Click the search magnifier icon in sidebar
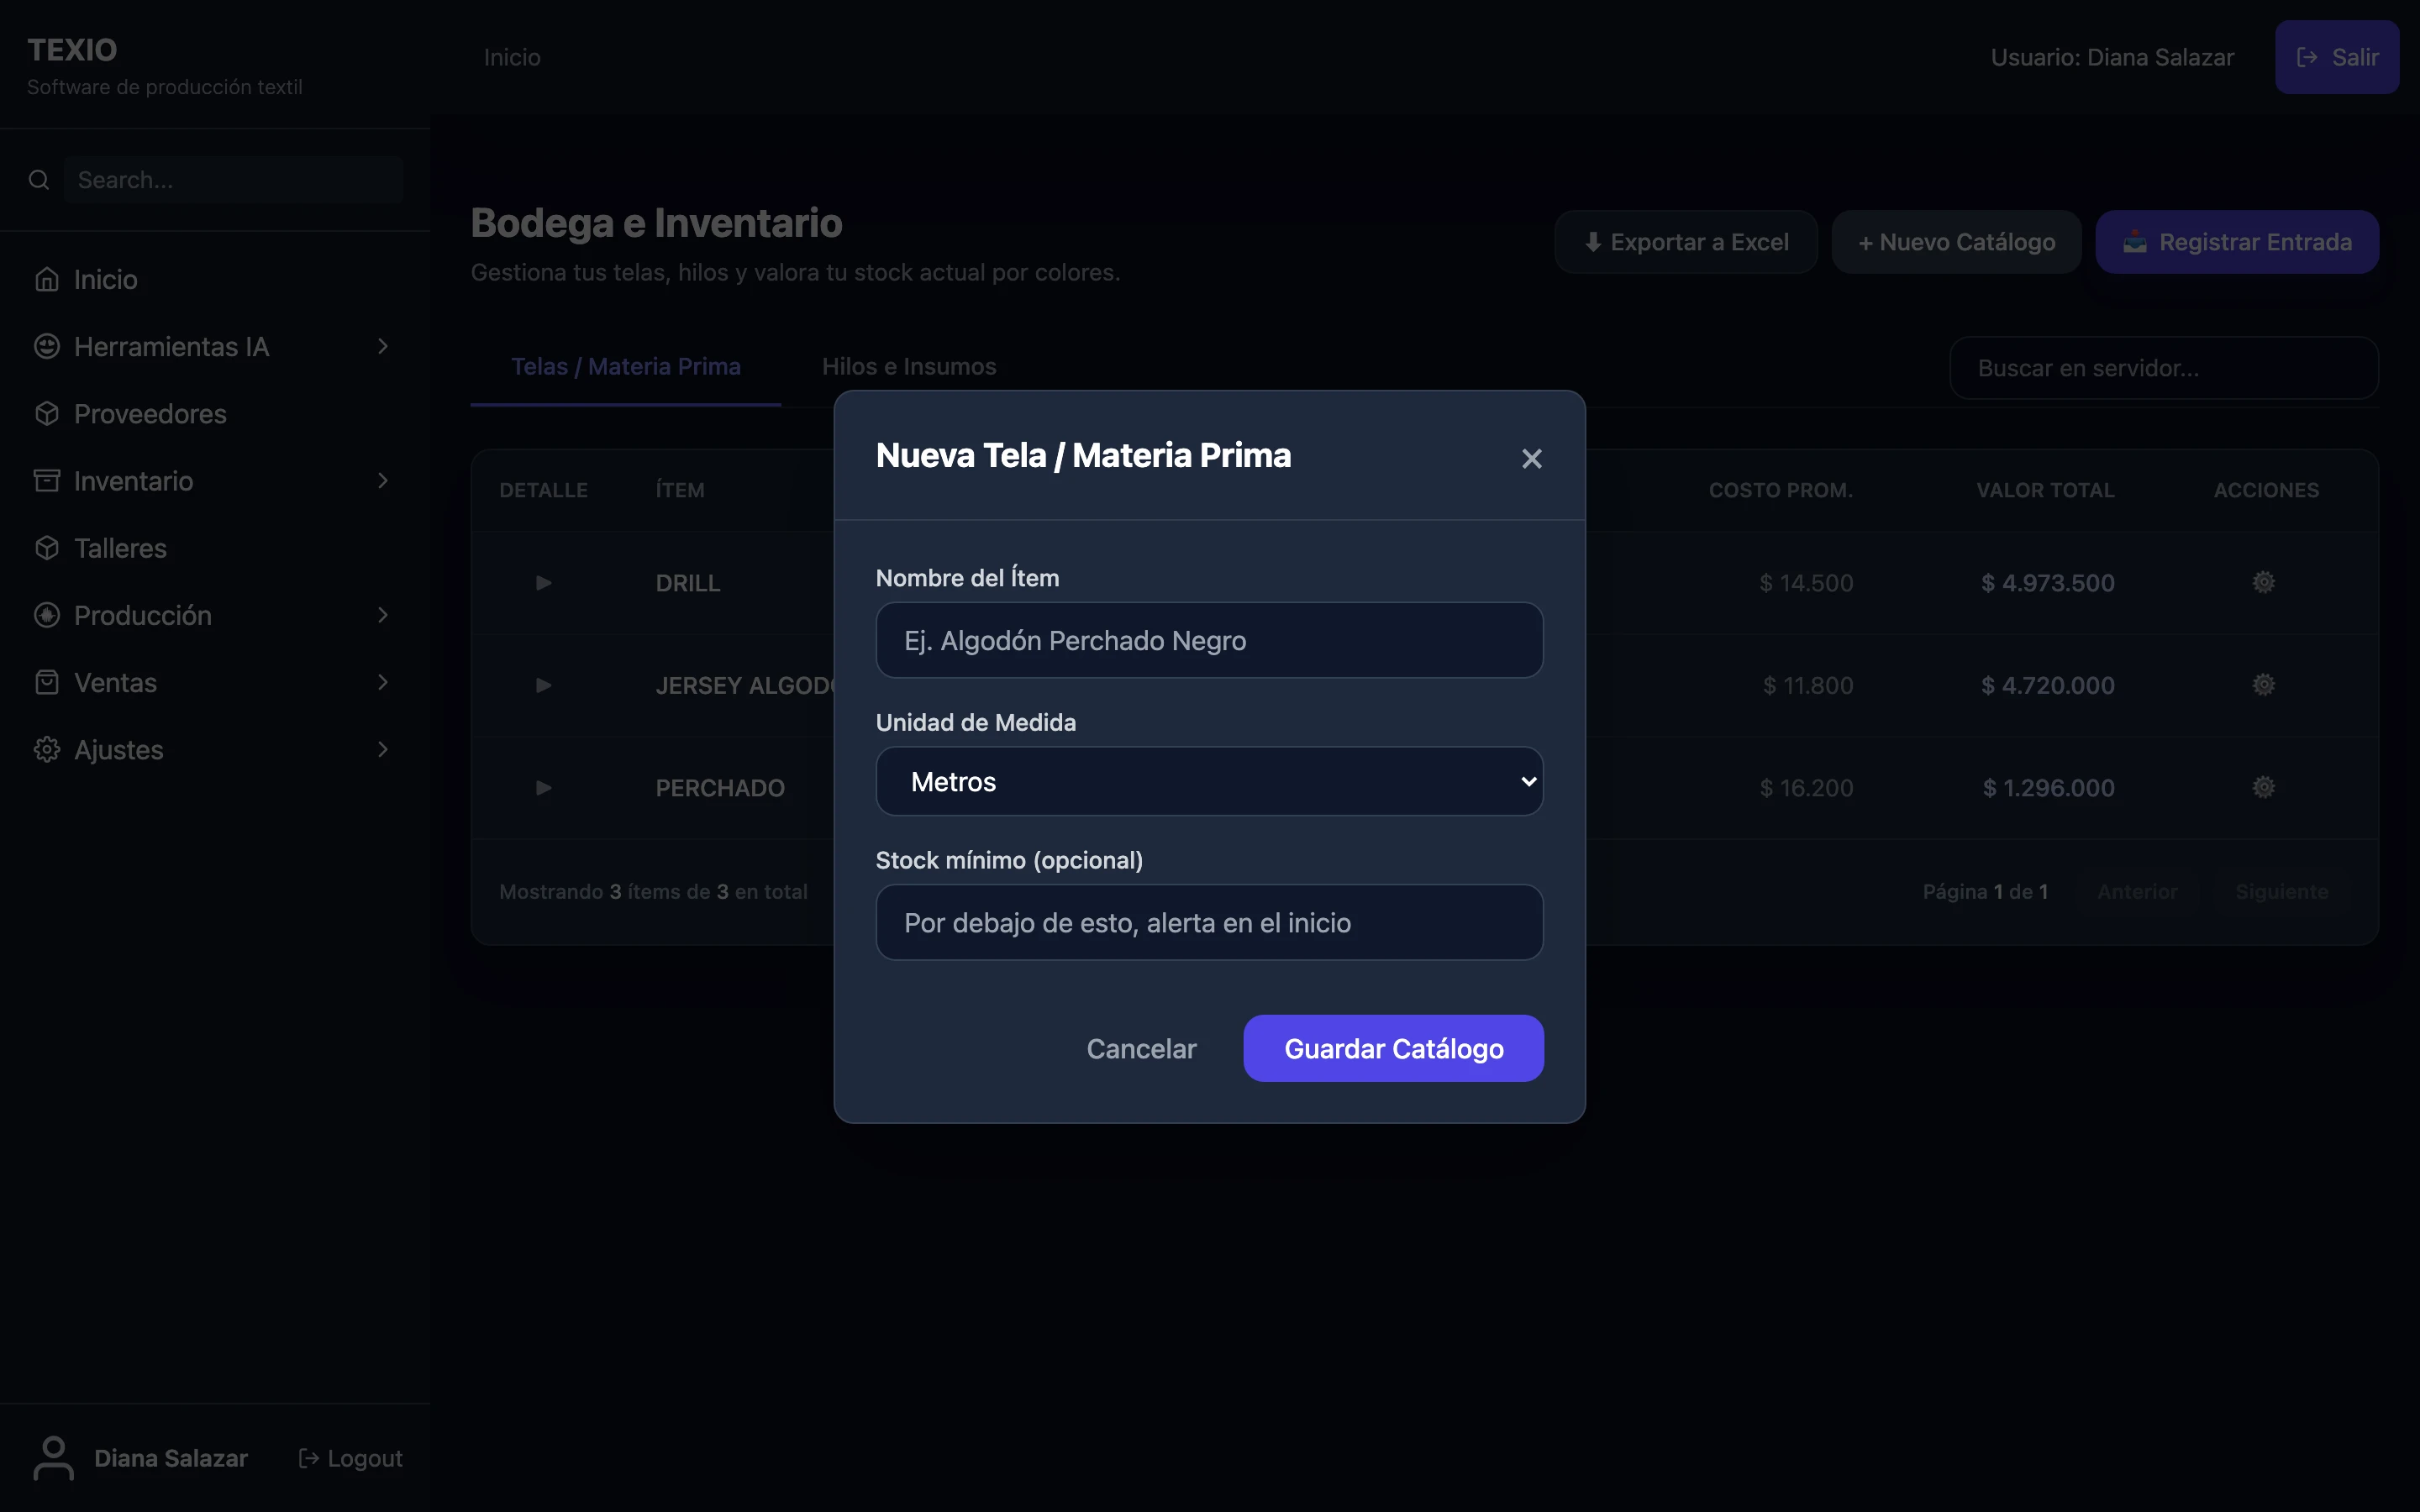Viewport: 2420px width, 1512px height. 39,180
